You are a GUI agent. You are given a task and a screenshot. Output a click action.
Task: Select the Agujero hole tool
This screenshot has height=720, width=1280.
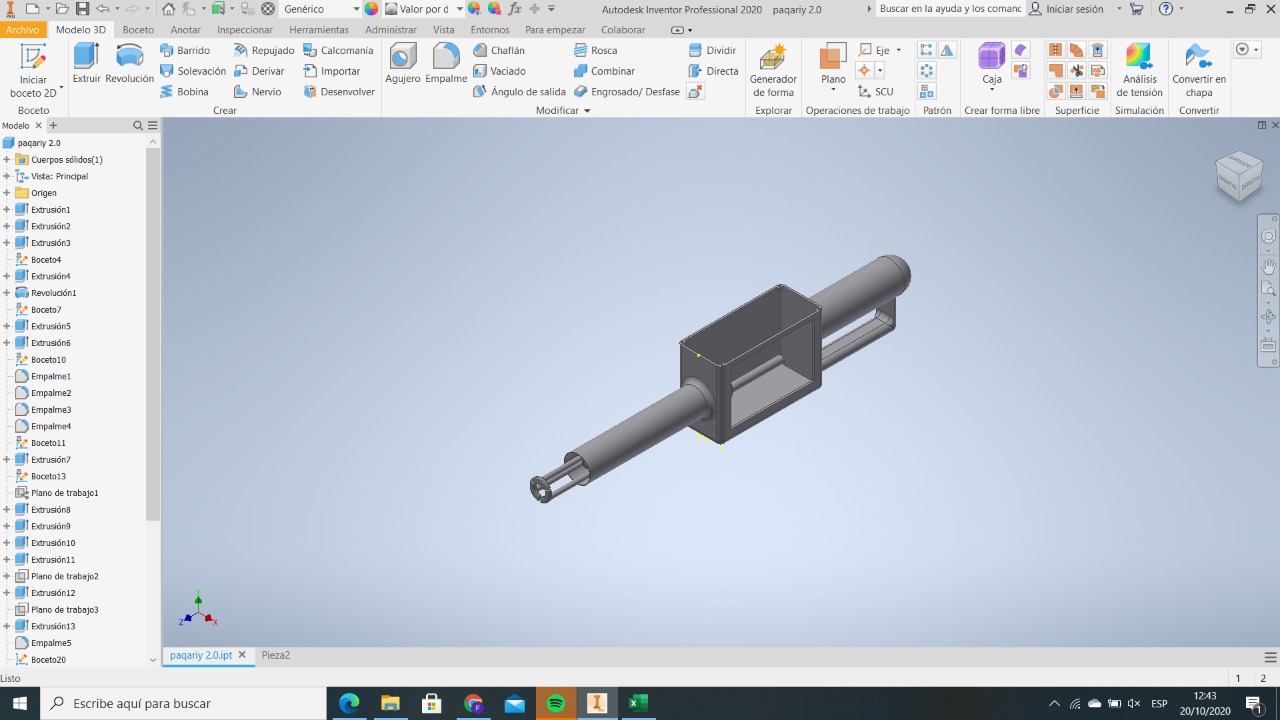pos(403,64)
